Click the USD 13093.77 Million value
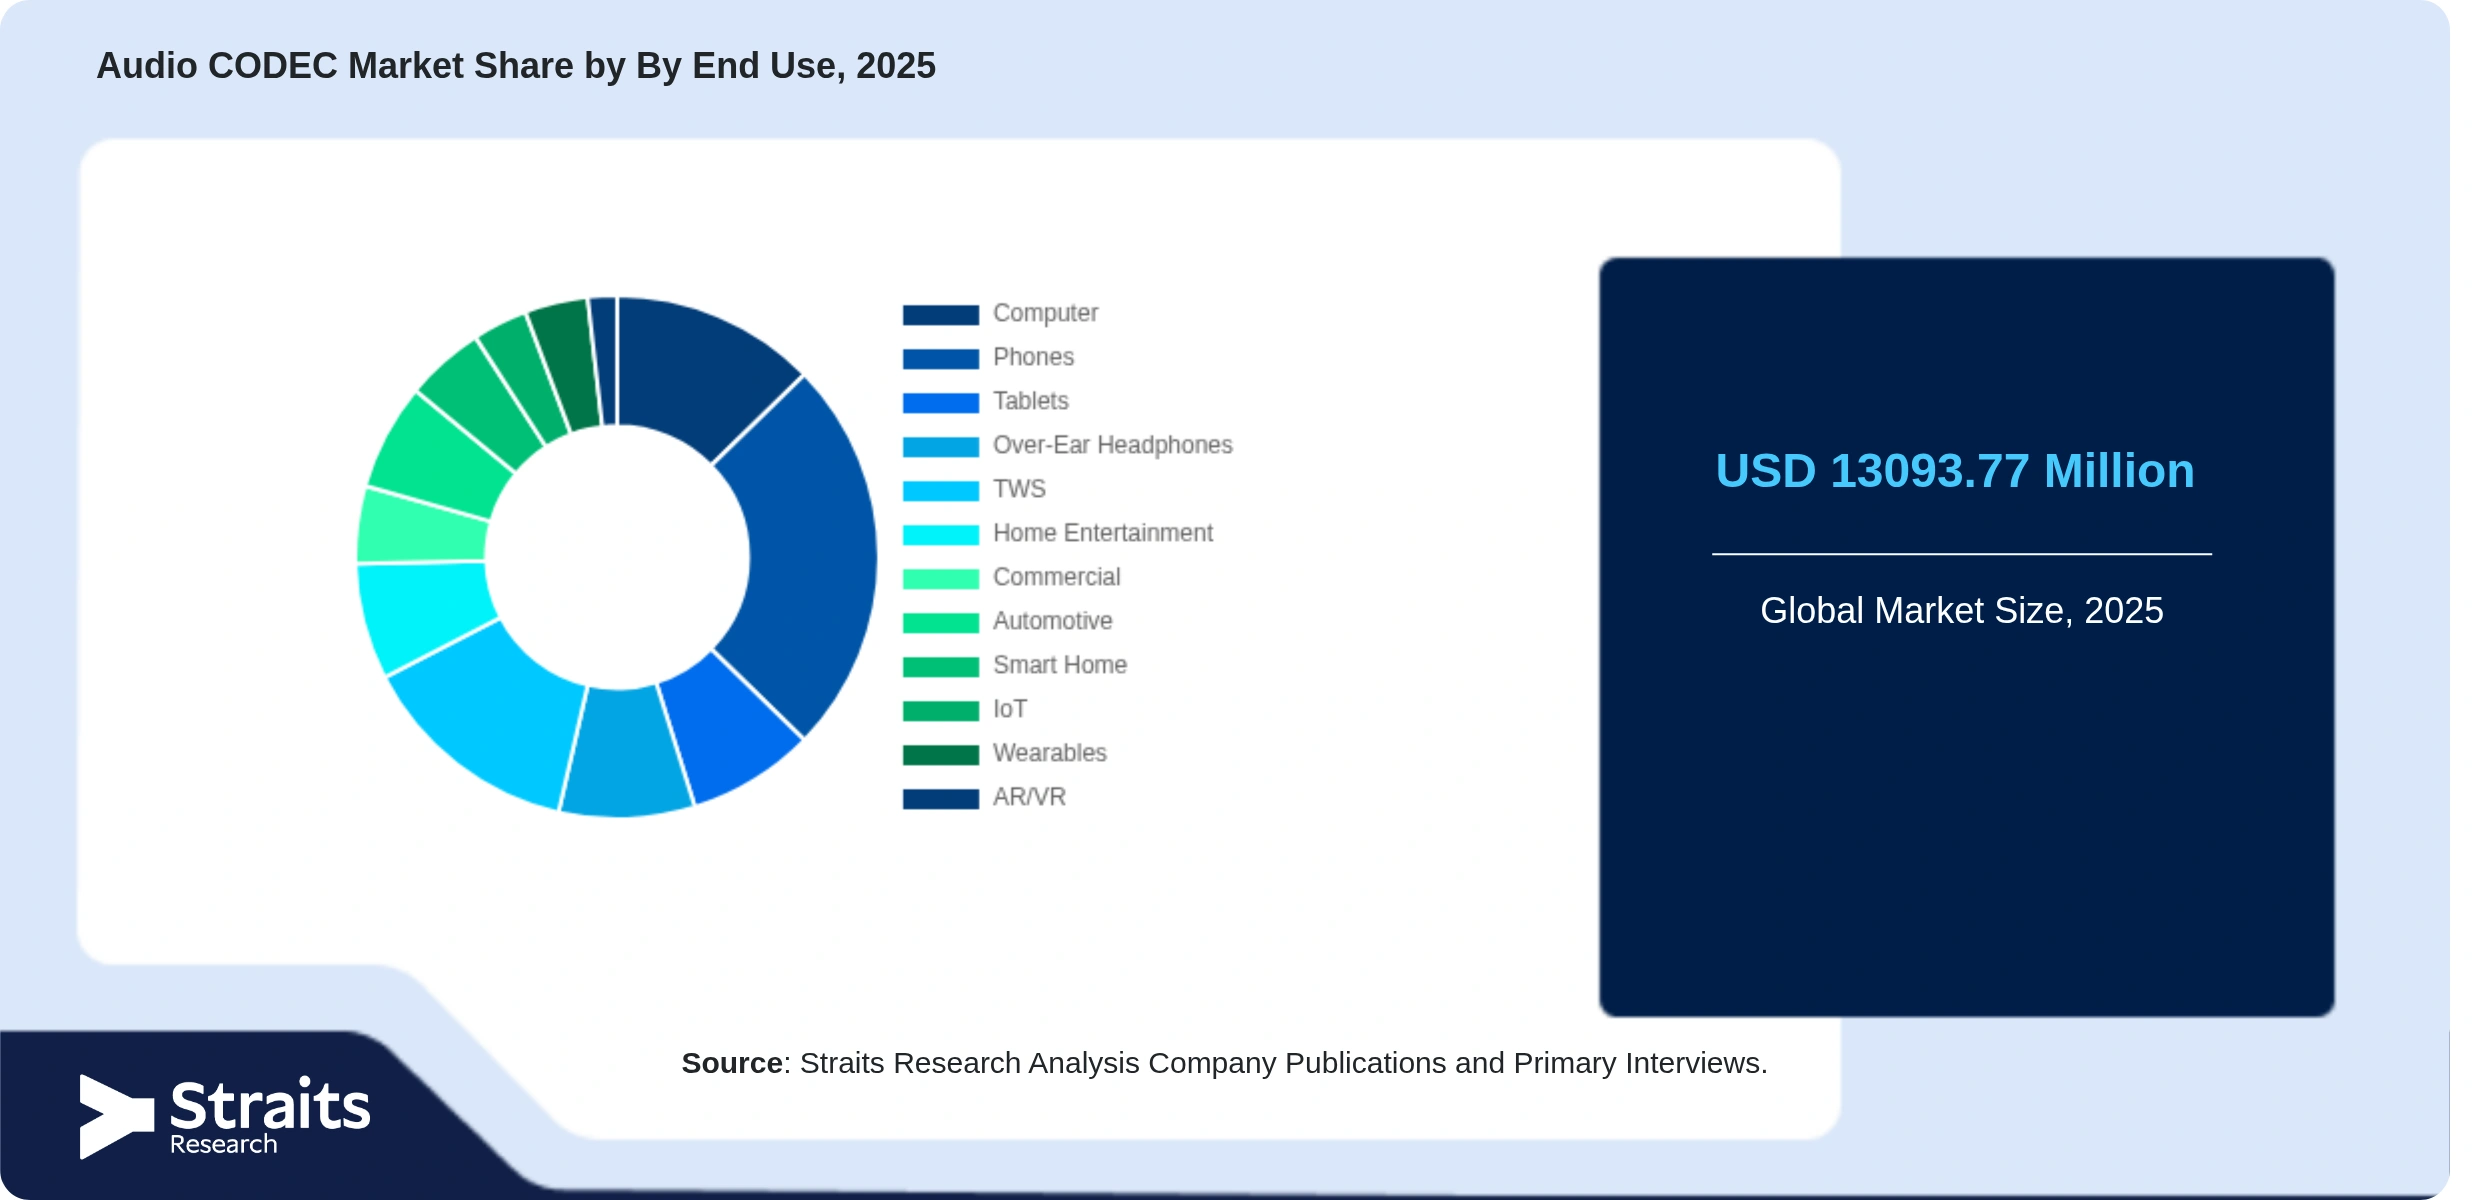The height and width of the screenshot is (1200, 2480). pyautogui.click(x=1955, y=471)
